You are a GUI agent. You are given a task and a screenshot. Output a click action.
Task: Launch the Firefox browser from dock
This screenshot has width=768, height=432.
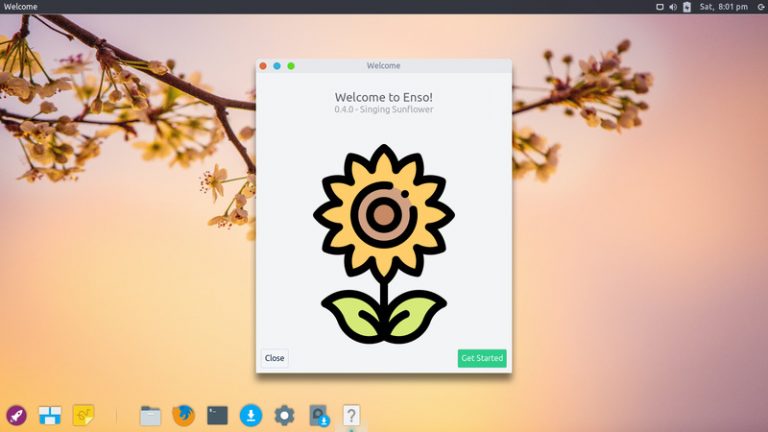pyautogui.click(x=184, y=415)
